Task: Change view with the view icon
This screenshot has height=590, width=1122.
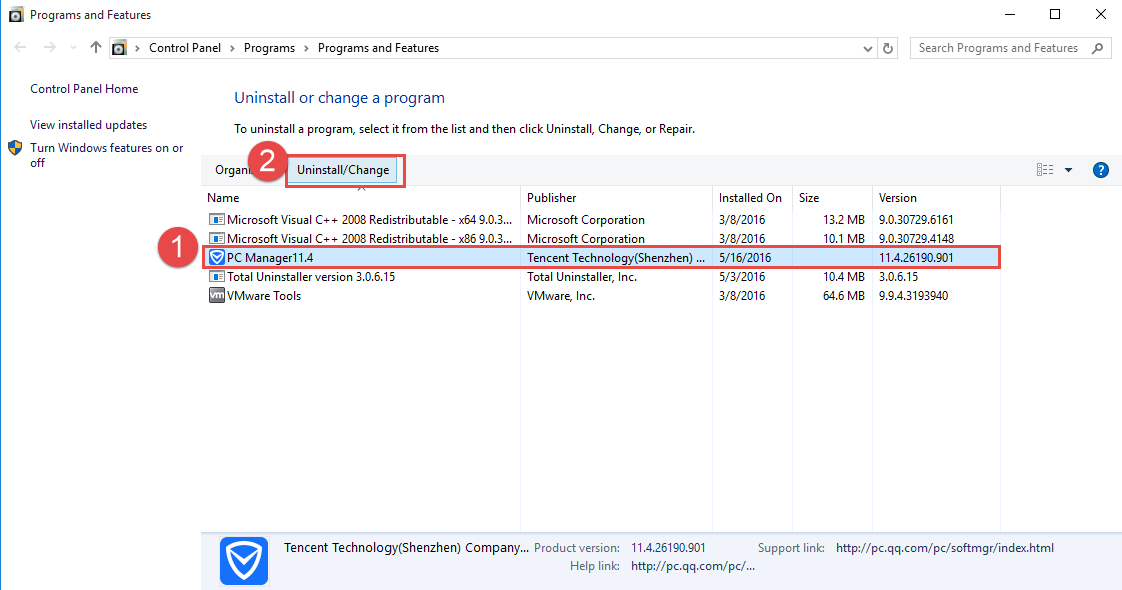Action: coord(1045,169)
